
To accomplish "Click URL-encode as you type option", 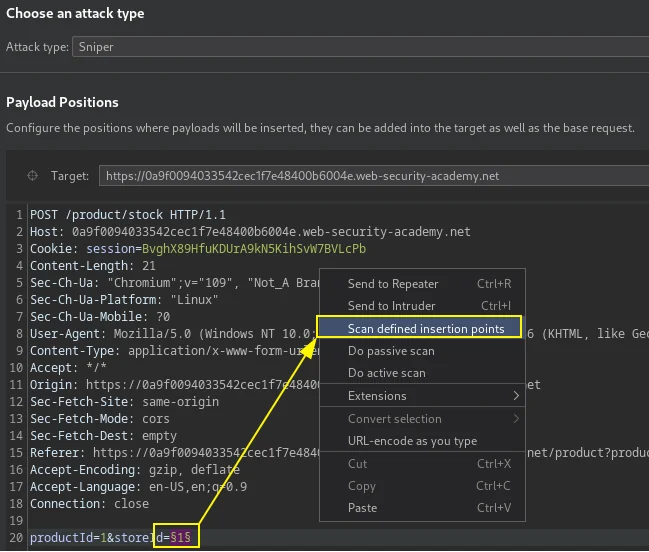I will click(422, 441).
